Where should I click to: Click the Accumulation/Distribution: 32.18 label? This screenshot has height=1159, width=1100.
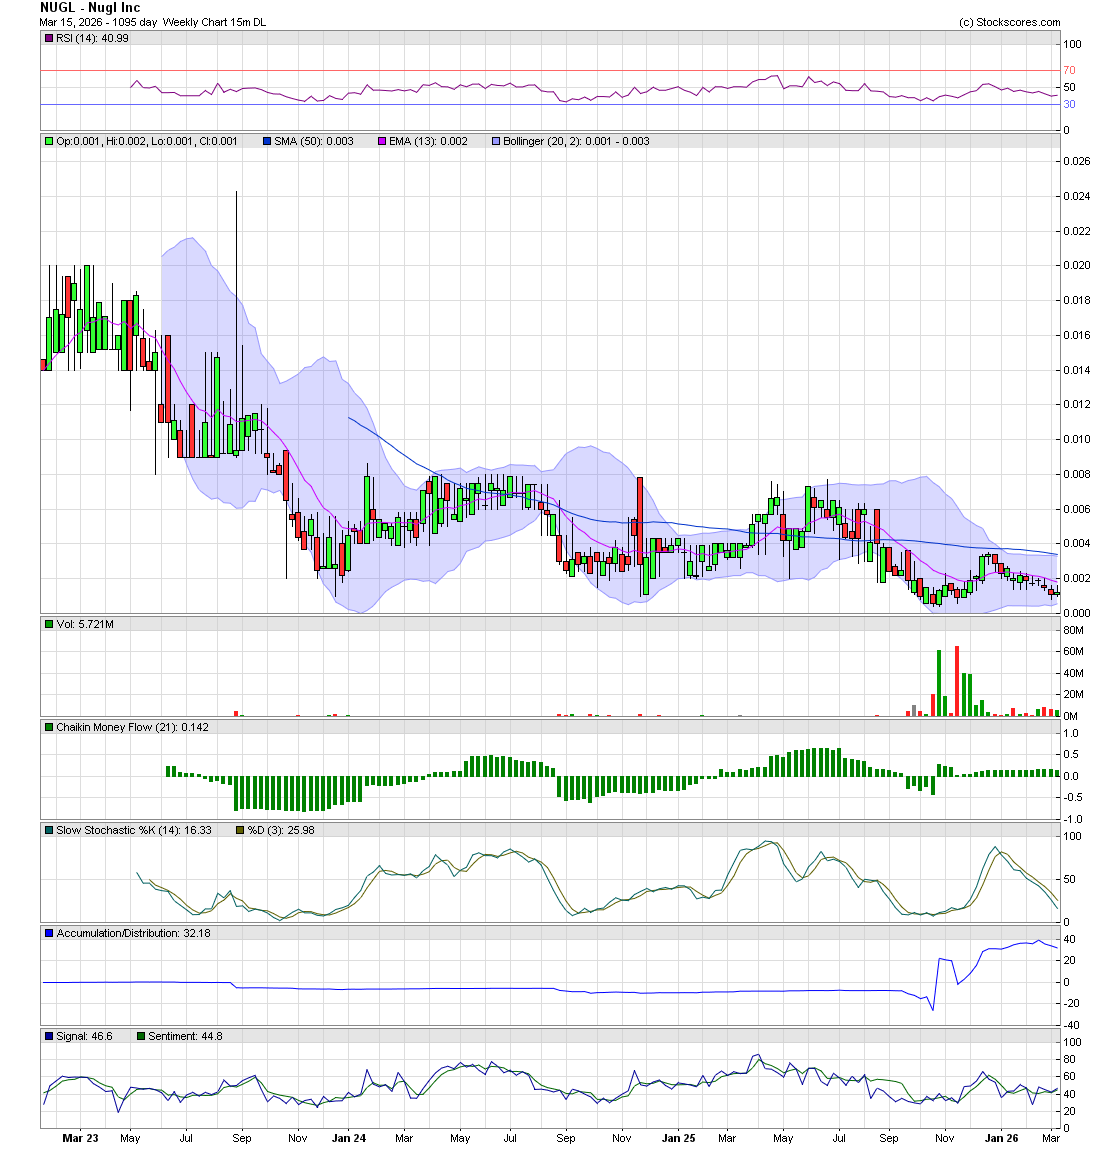tap(134, 934)
